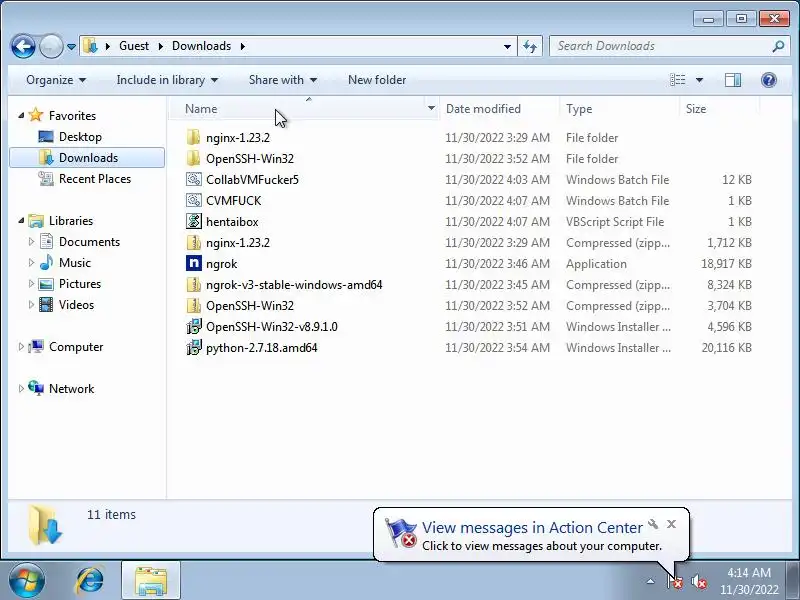Select hentaibox VBScript file icon
The image size is (800, 600).
[194, 221]
